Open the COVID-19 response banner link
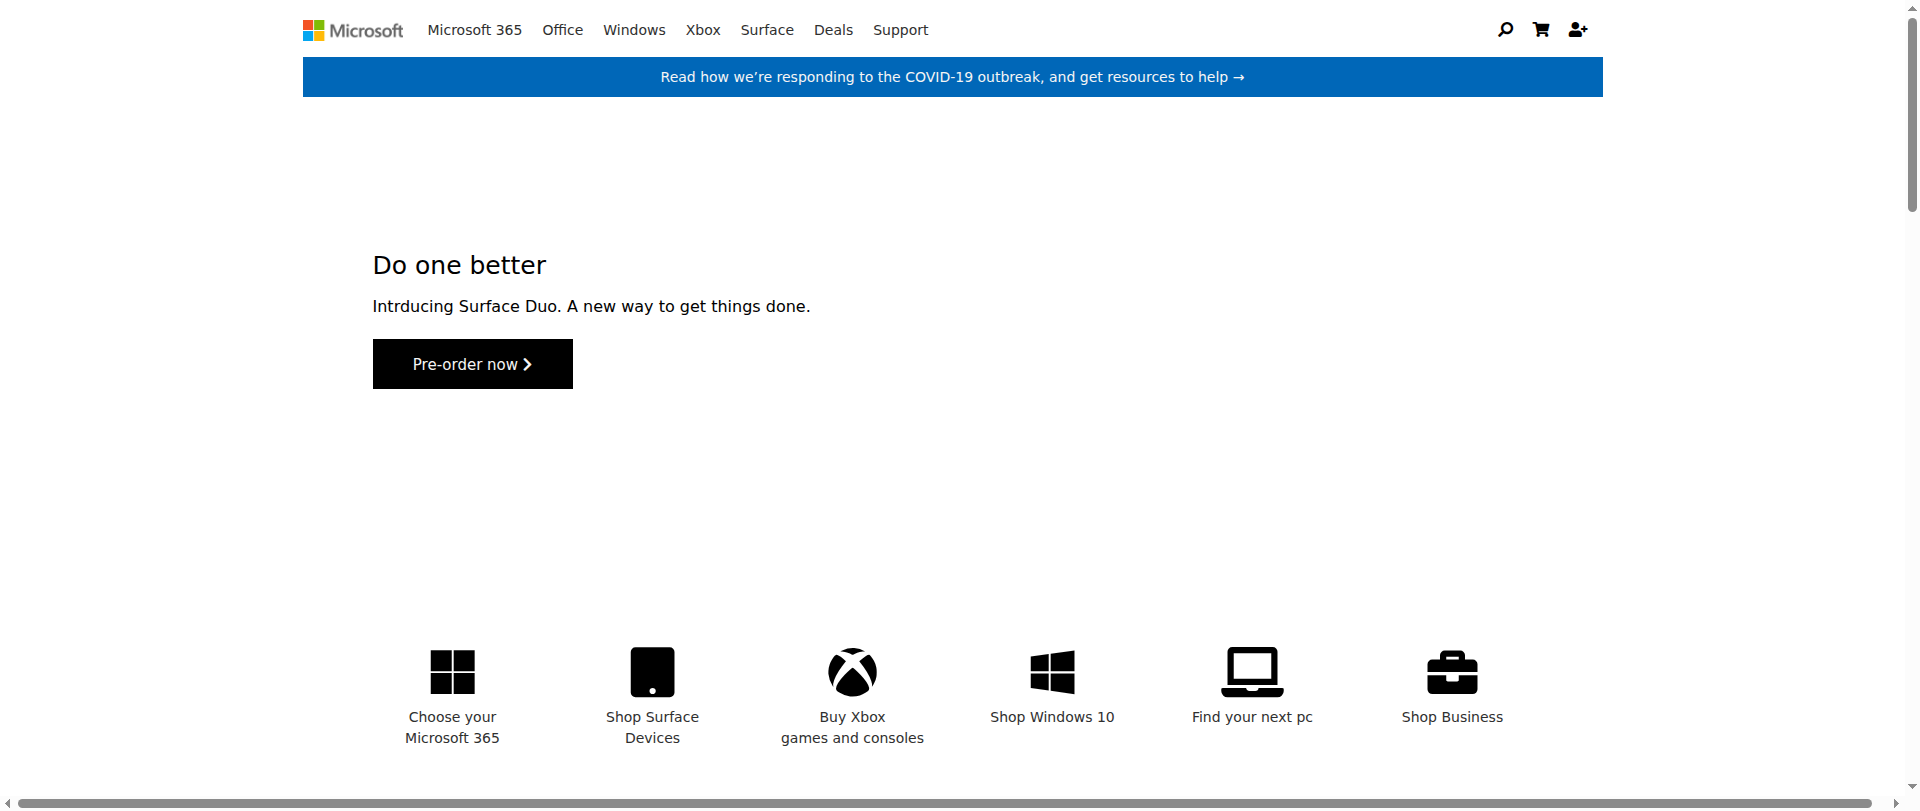The image size is (1920, 811). (952, 77)
